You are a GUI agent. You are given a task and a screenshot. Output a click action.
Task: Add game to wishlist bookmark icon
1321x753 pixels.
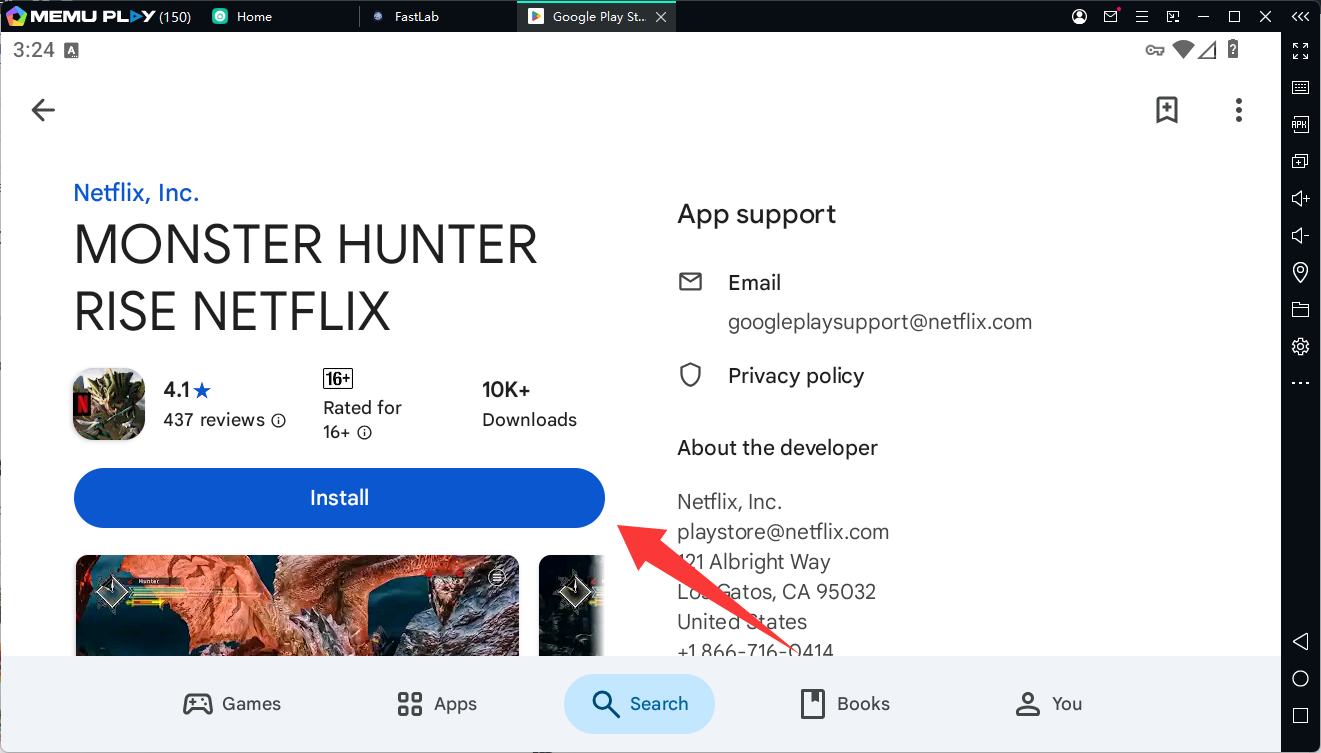[x=1166, y=110]
